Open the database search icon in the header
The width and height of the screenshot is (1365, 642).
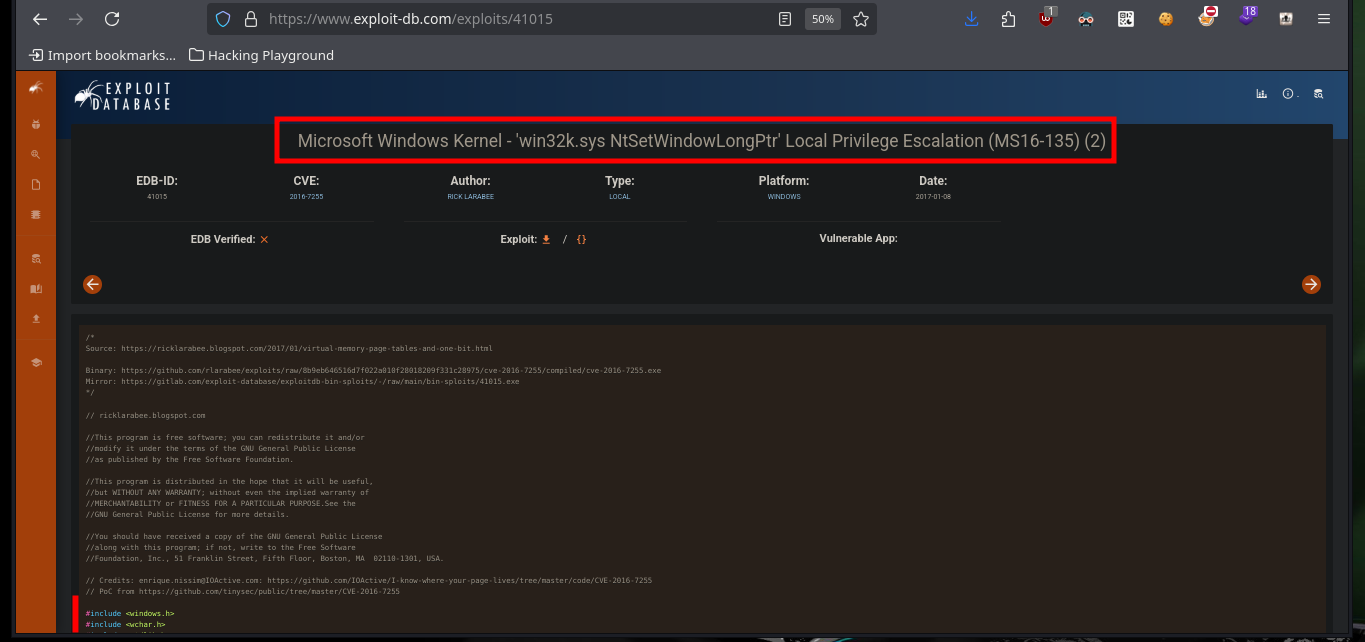coord(1318,94)
